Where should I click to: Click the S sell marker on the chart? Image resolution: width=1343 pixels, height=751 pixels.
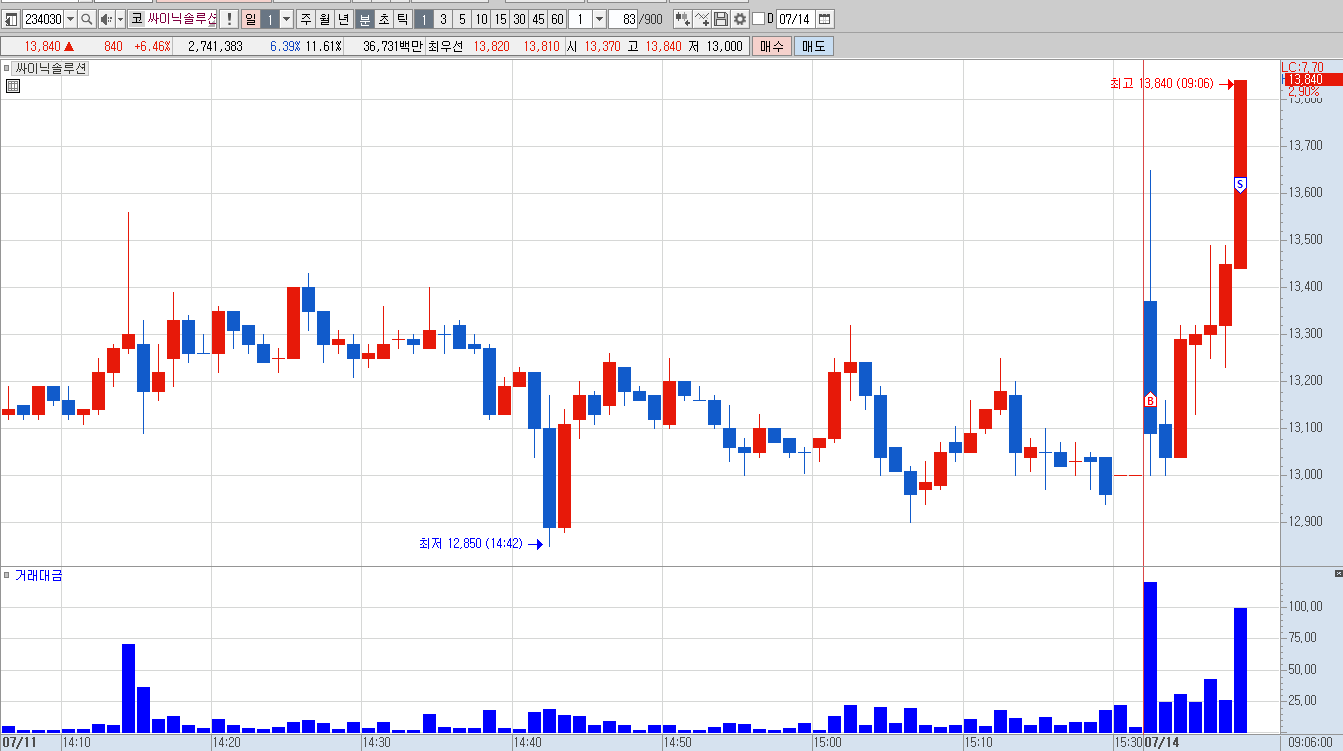[x=1240, y=184]
